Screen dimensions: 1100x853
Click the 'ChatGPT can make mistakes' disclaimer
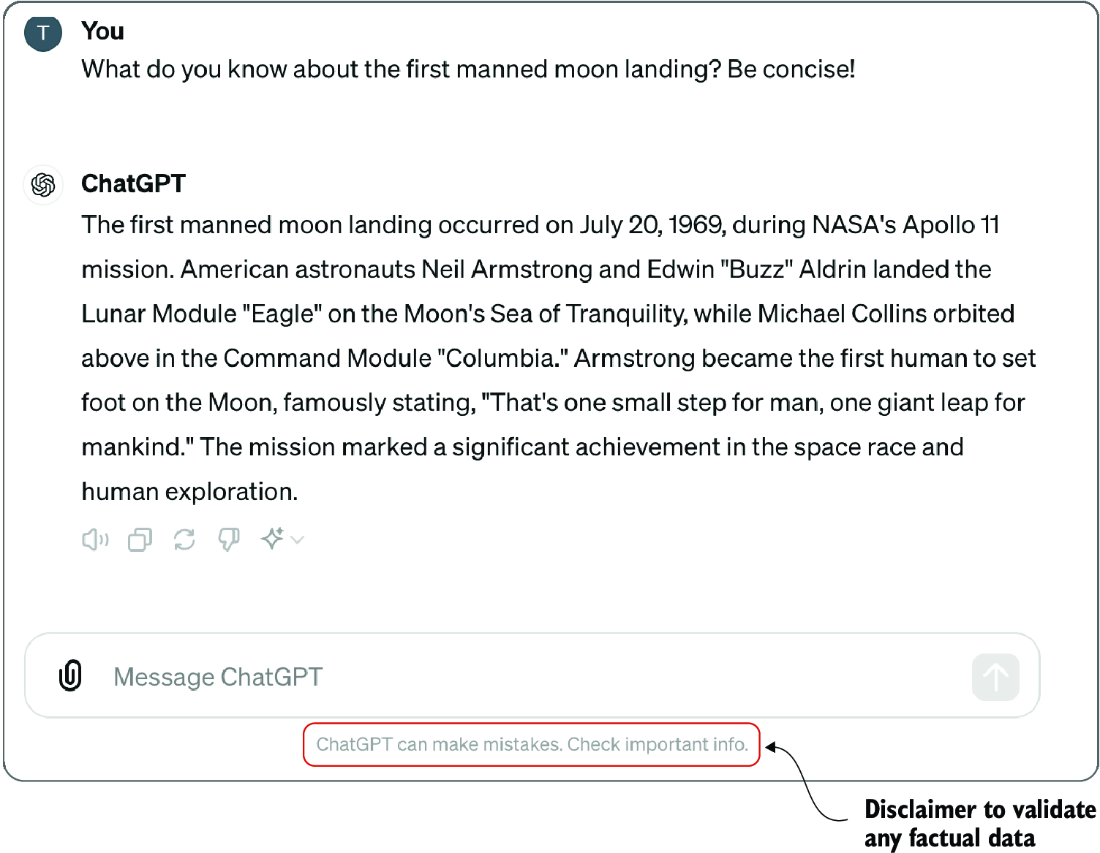point(532,745)
